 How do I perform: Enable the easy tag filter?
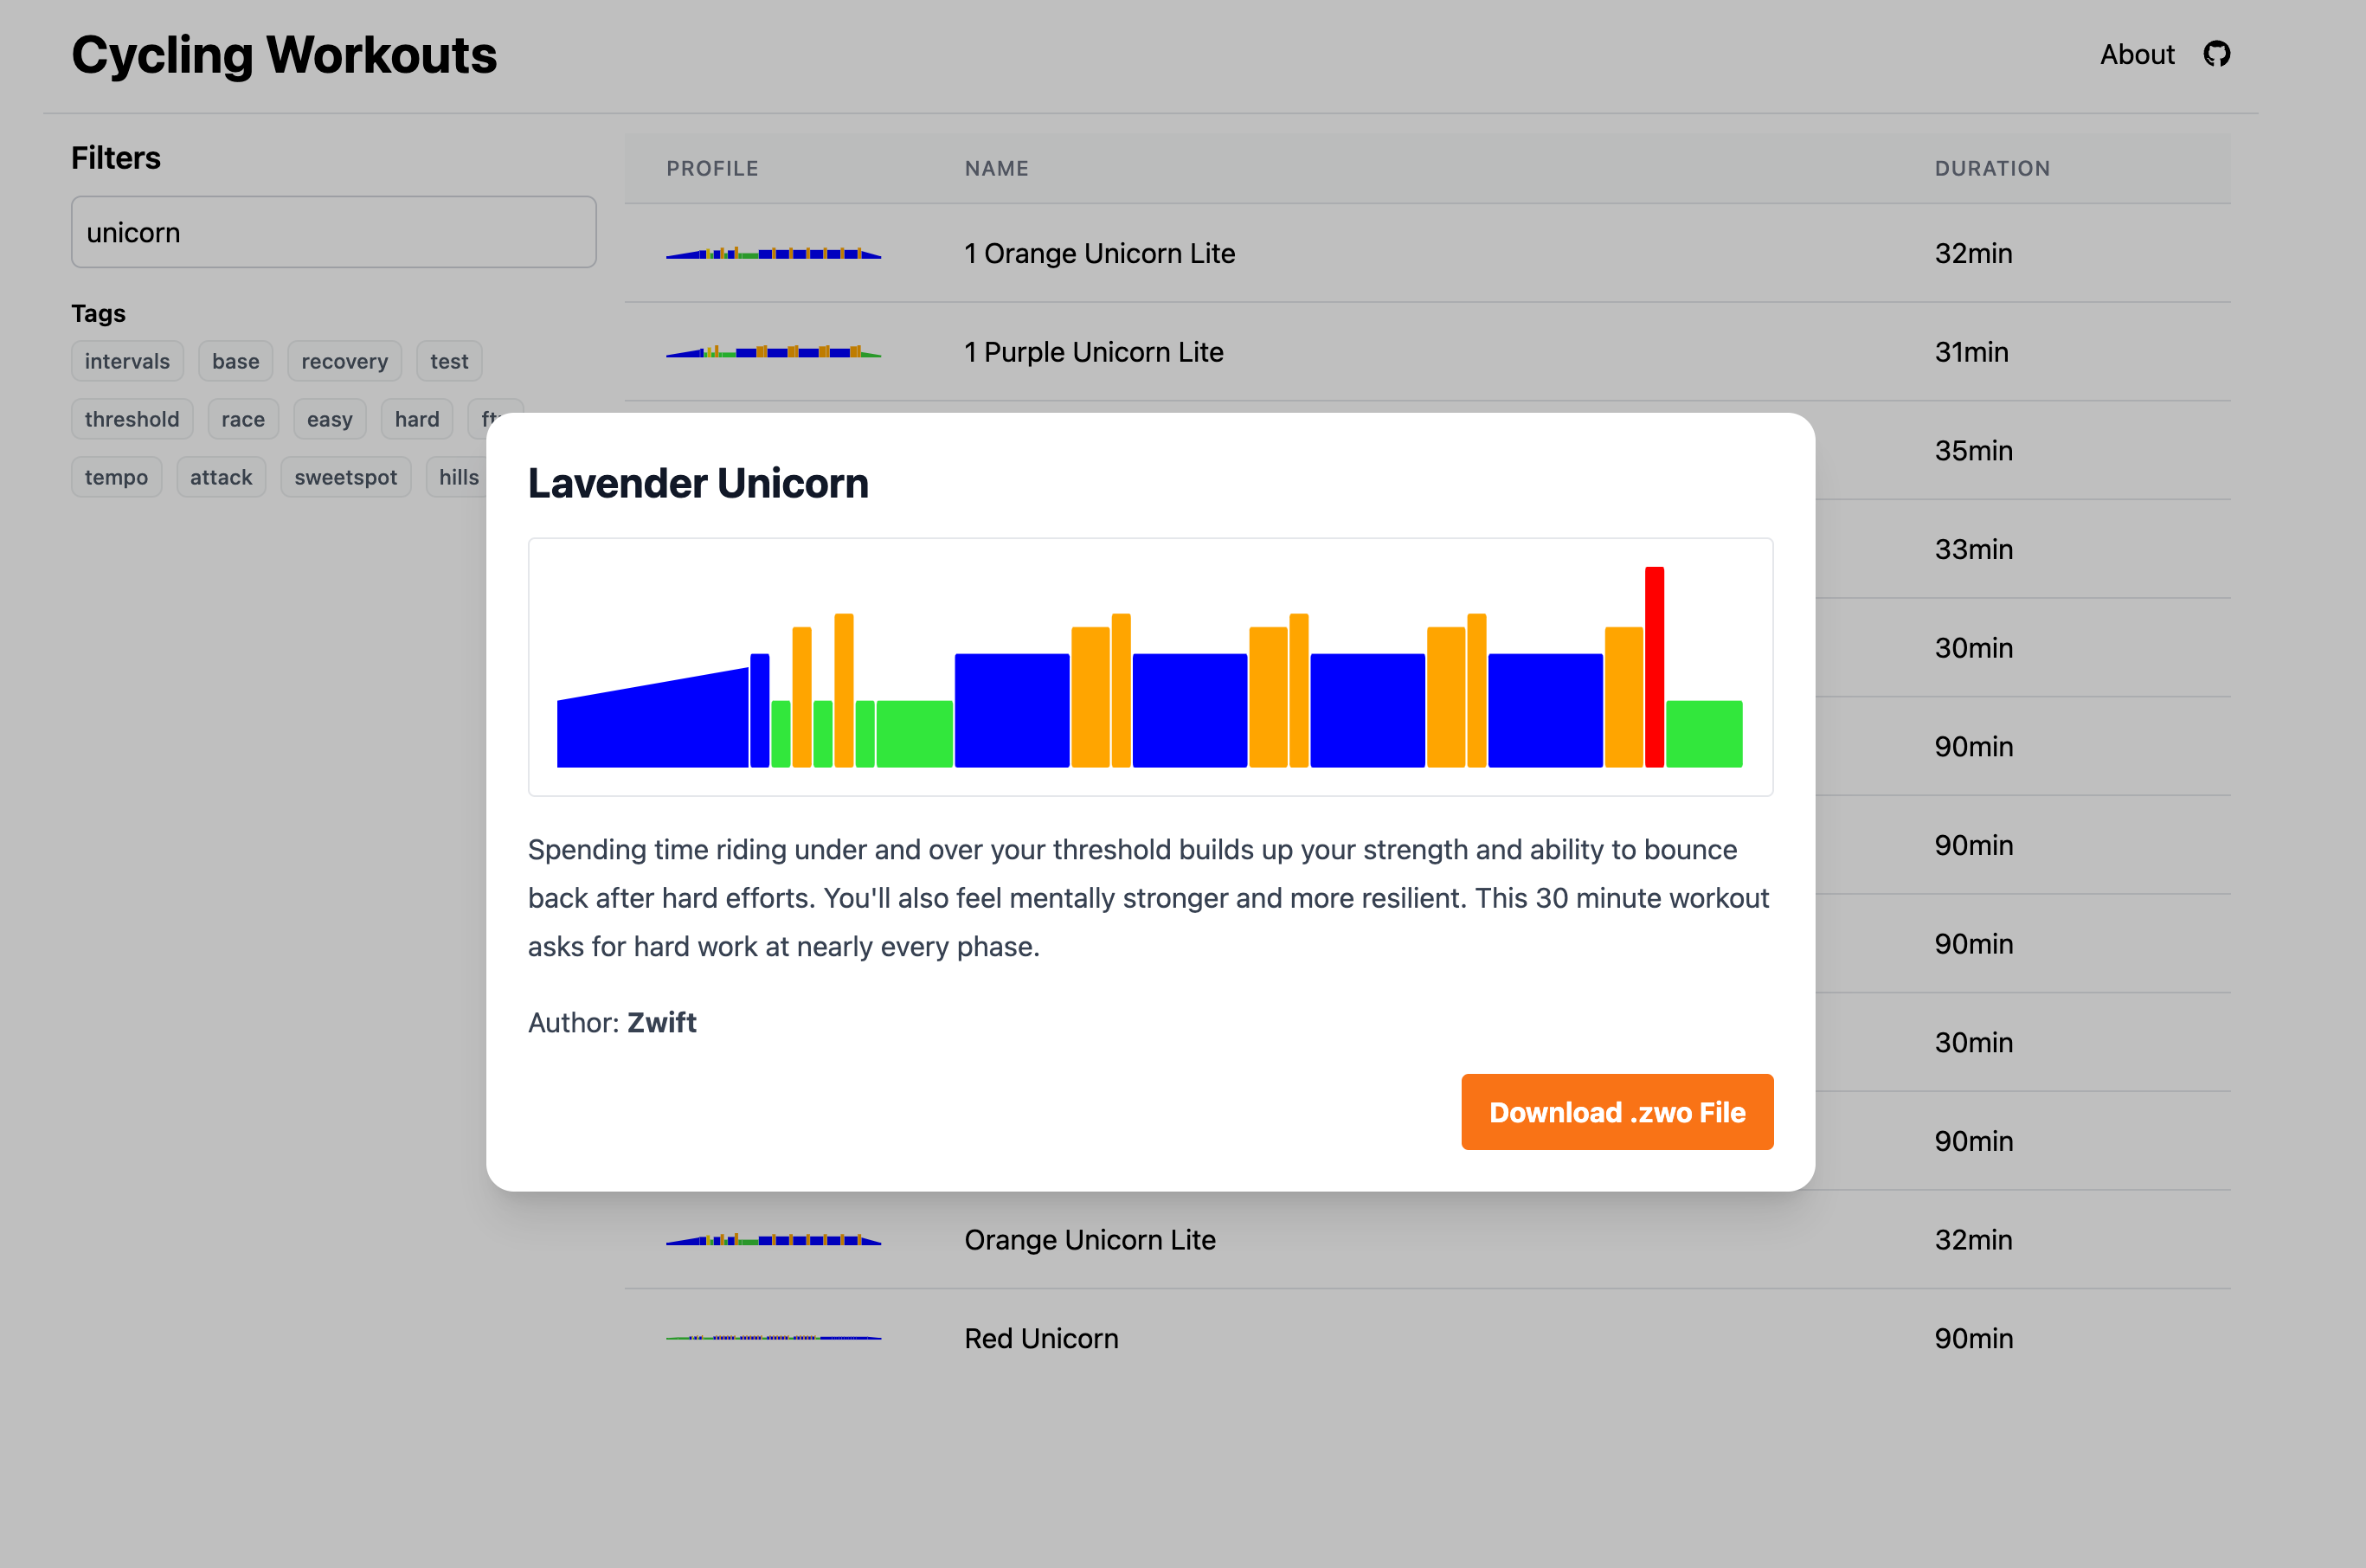329,419
